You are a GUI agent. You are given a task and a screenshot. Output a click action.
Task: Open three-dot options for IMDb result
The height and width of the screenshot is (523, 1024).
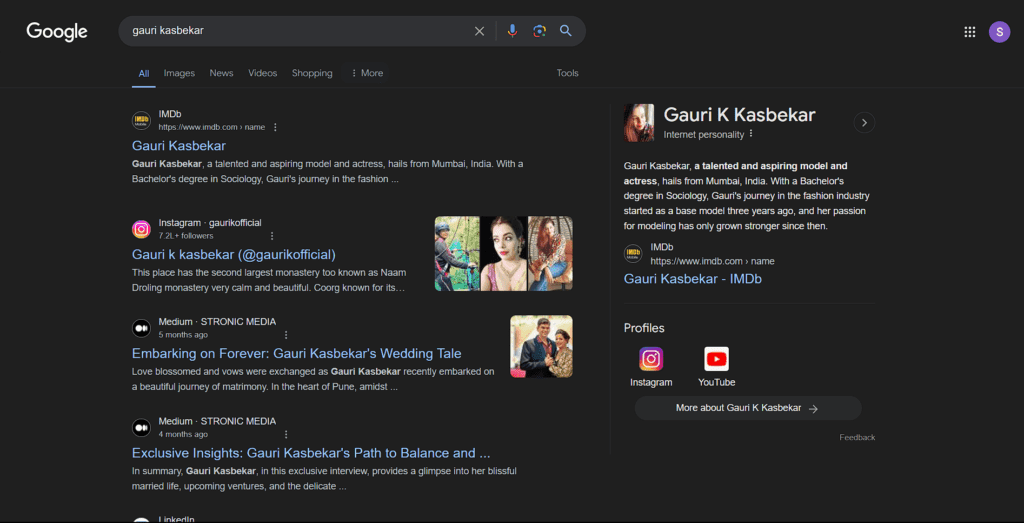click(x=275, y=127)
